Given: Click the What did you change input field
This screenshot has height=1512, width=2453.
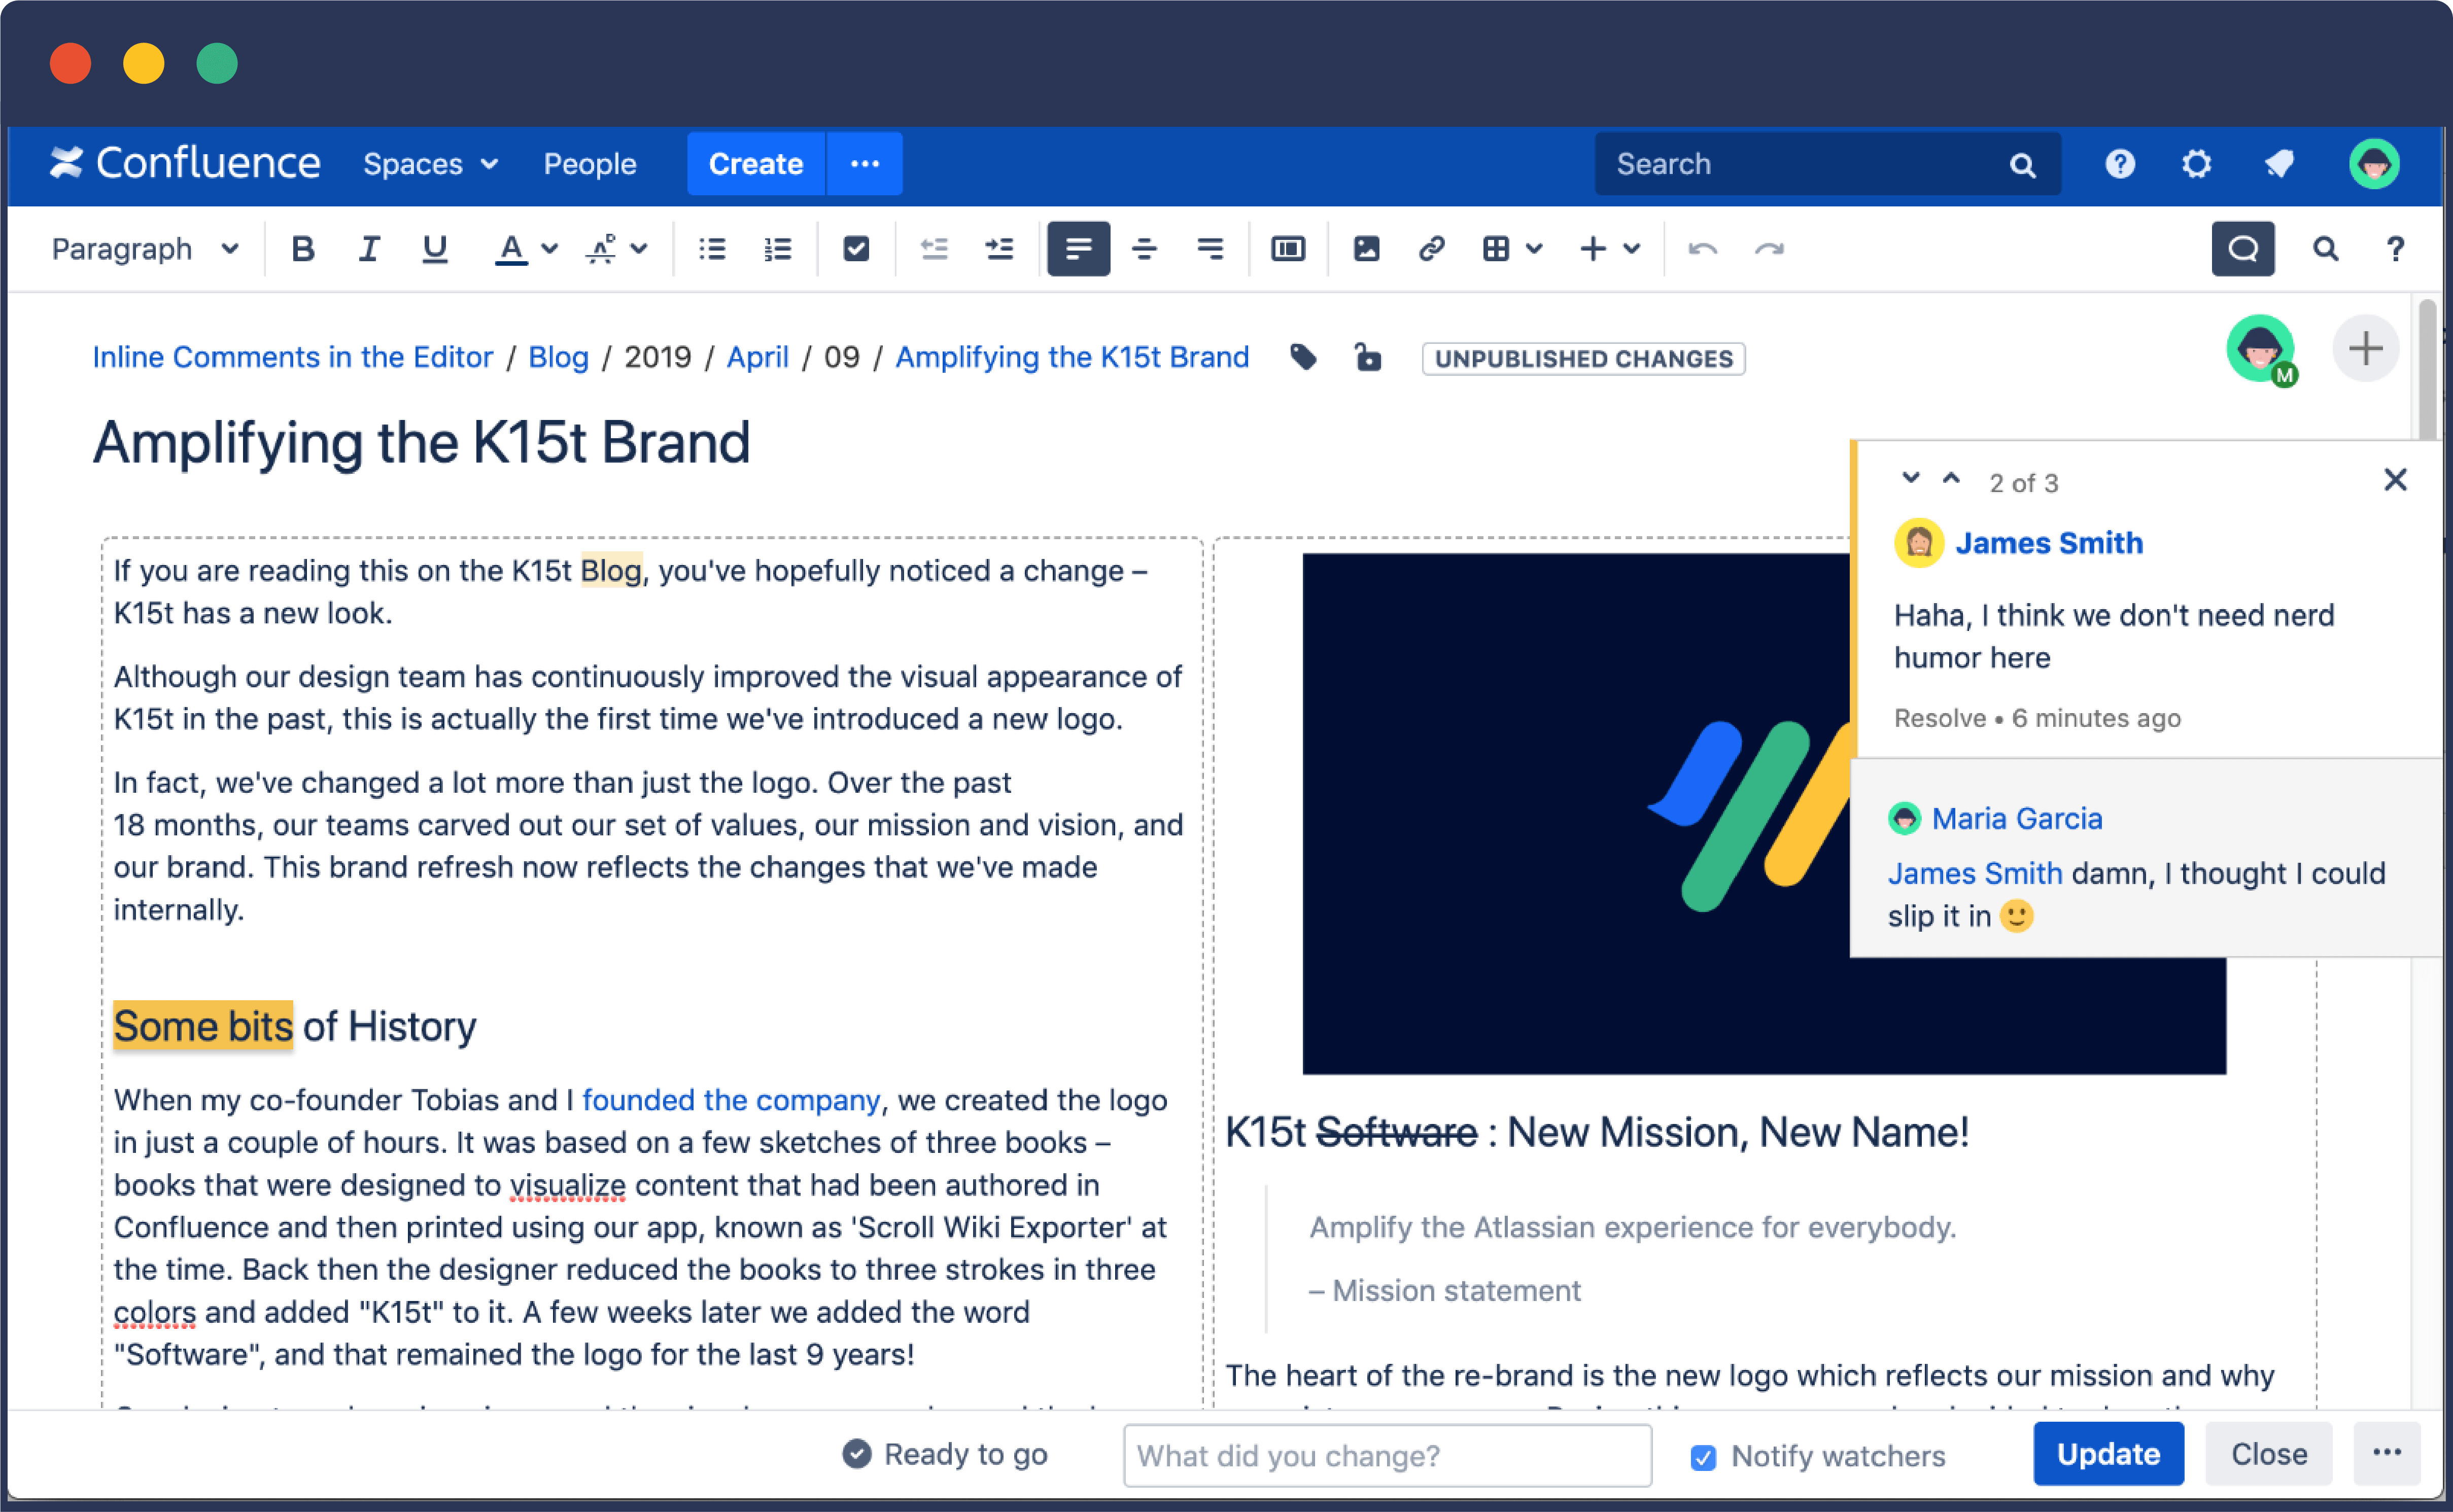Looking at the screenshot, I should 1386,1453.
